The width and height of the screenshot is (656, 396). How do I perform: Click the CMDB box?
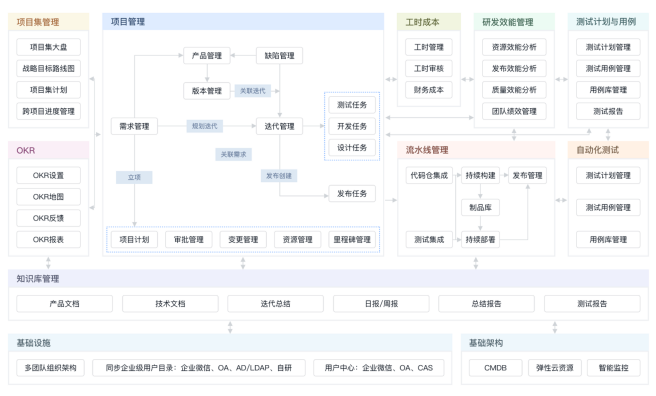495,368
